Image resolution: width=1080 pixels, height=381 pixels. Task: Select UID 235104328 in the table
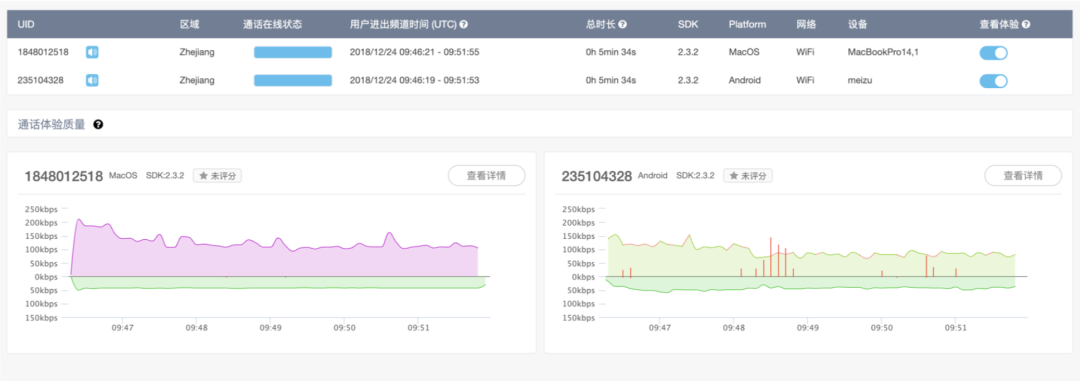click(41, 81)
